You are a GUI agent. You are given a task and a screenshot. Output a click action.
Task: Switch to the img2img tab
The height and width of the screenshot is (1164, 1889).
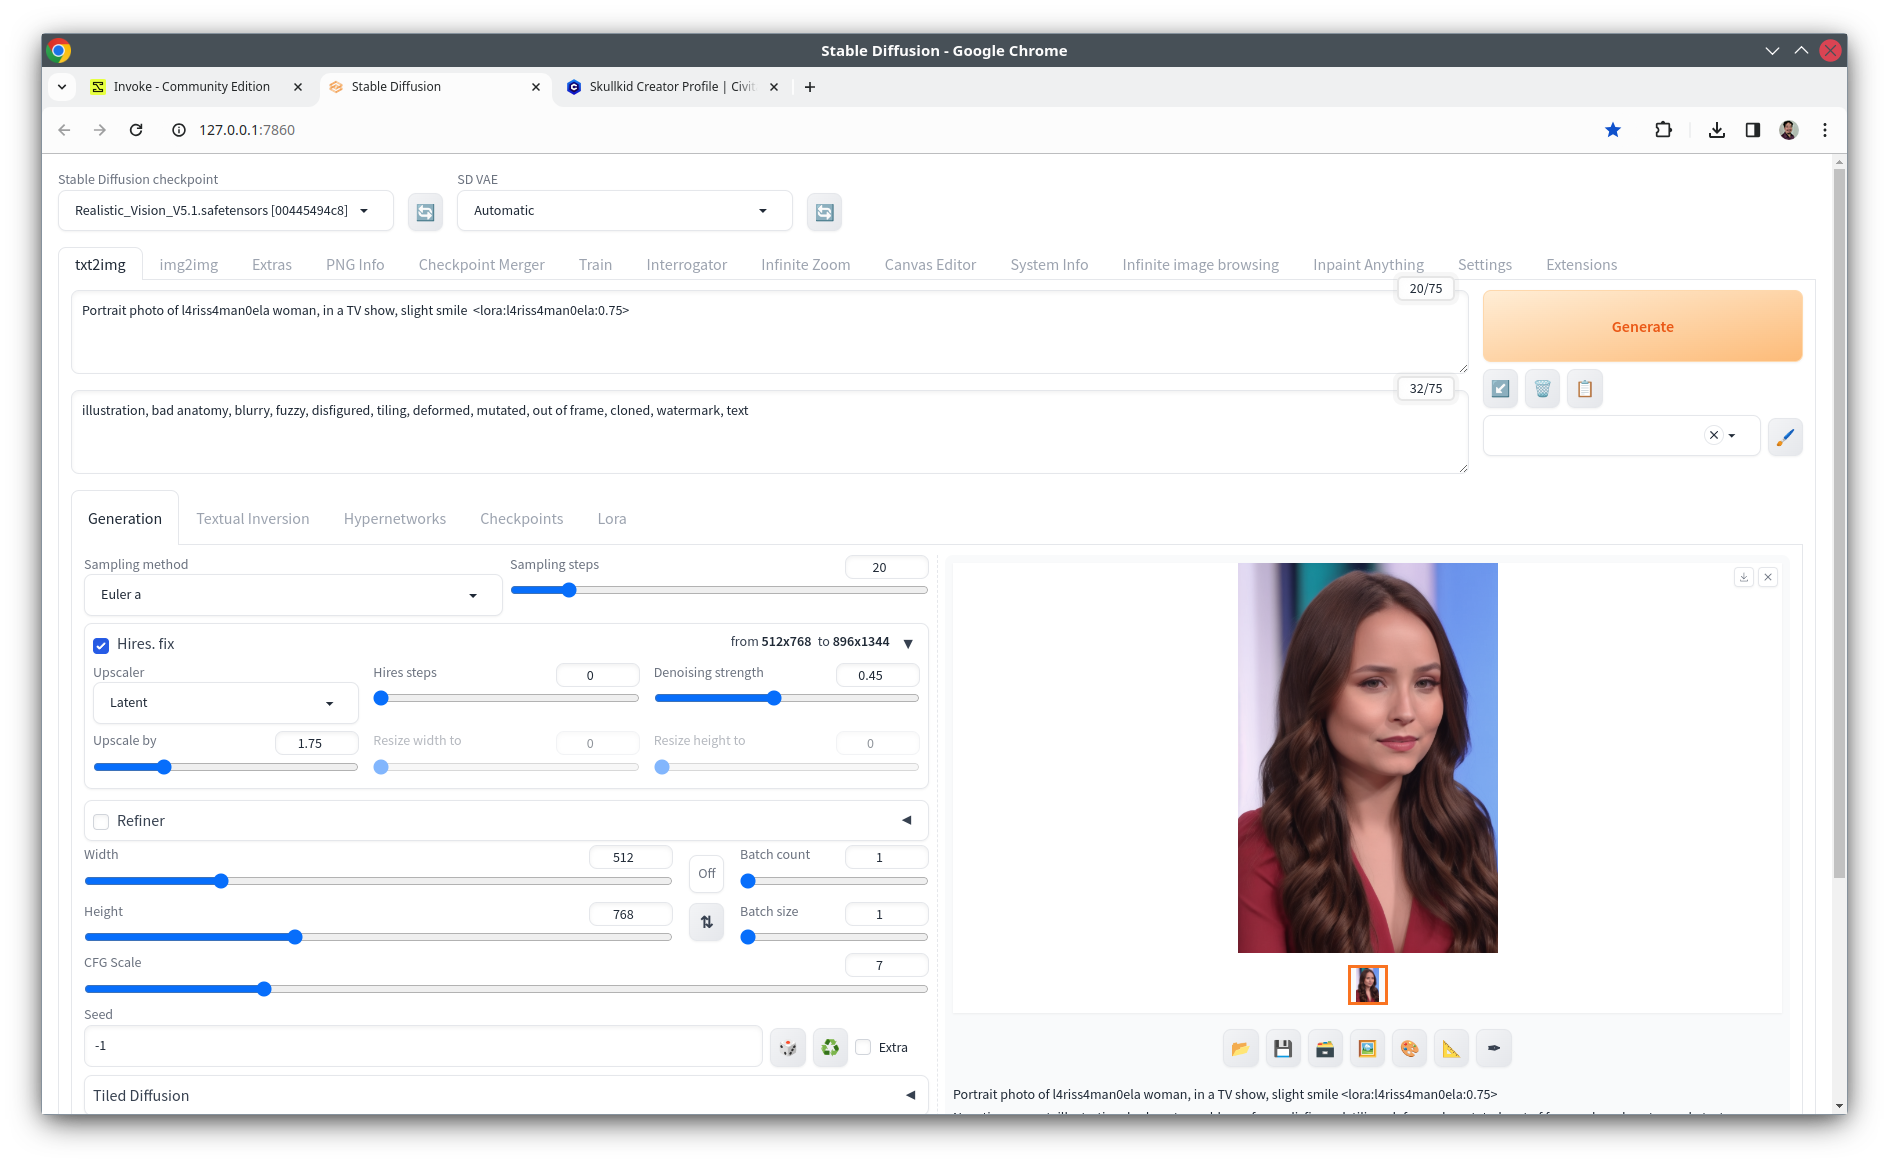189,265
